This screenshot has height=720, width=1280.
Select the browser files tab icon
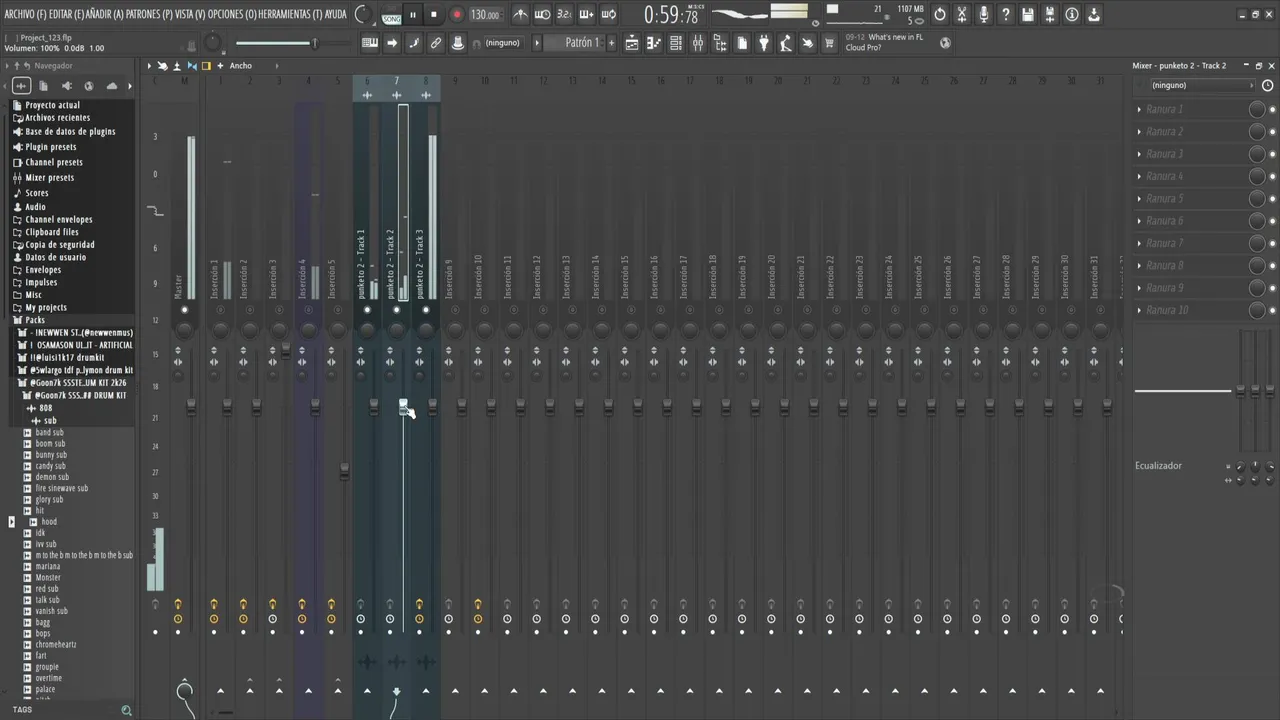[x=44, y=86]
